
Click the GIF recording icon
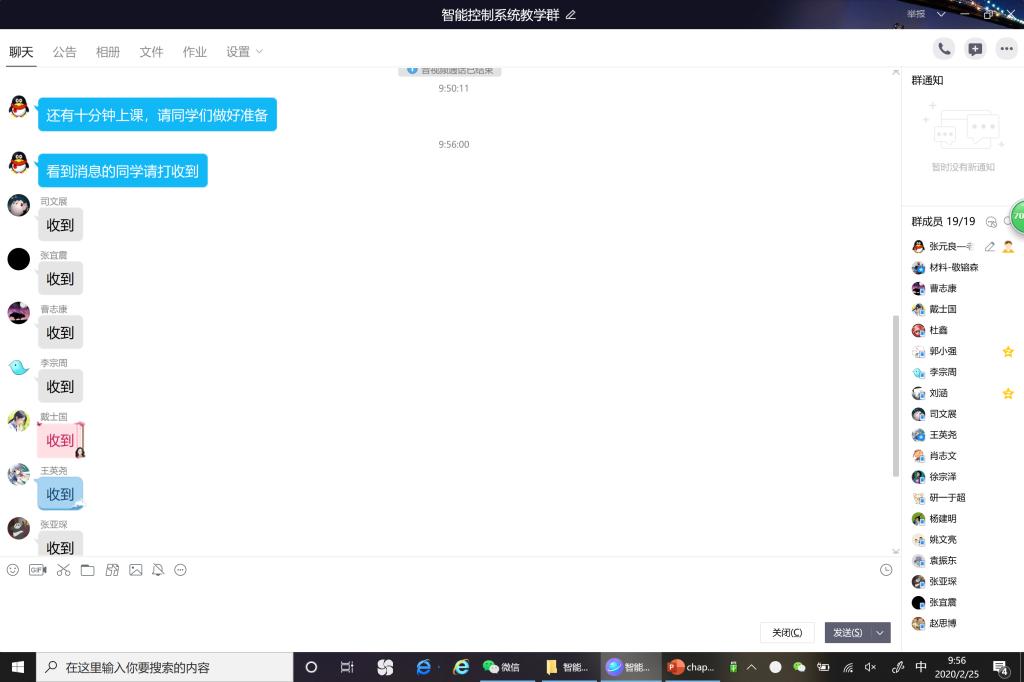click(37, 570)
